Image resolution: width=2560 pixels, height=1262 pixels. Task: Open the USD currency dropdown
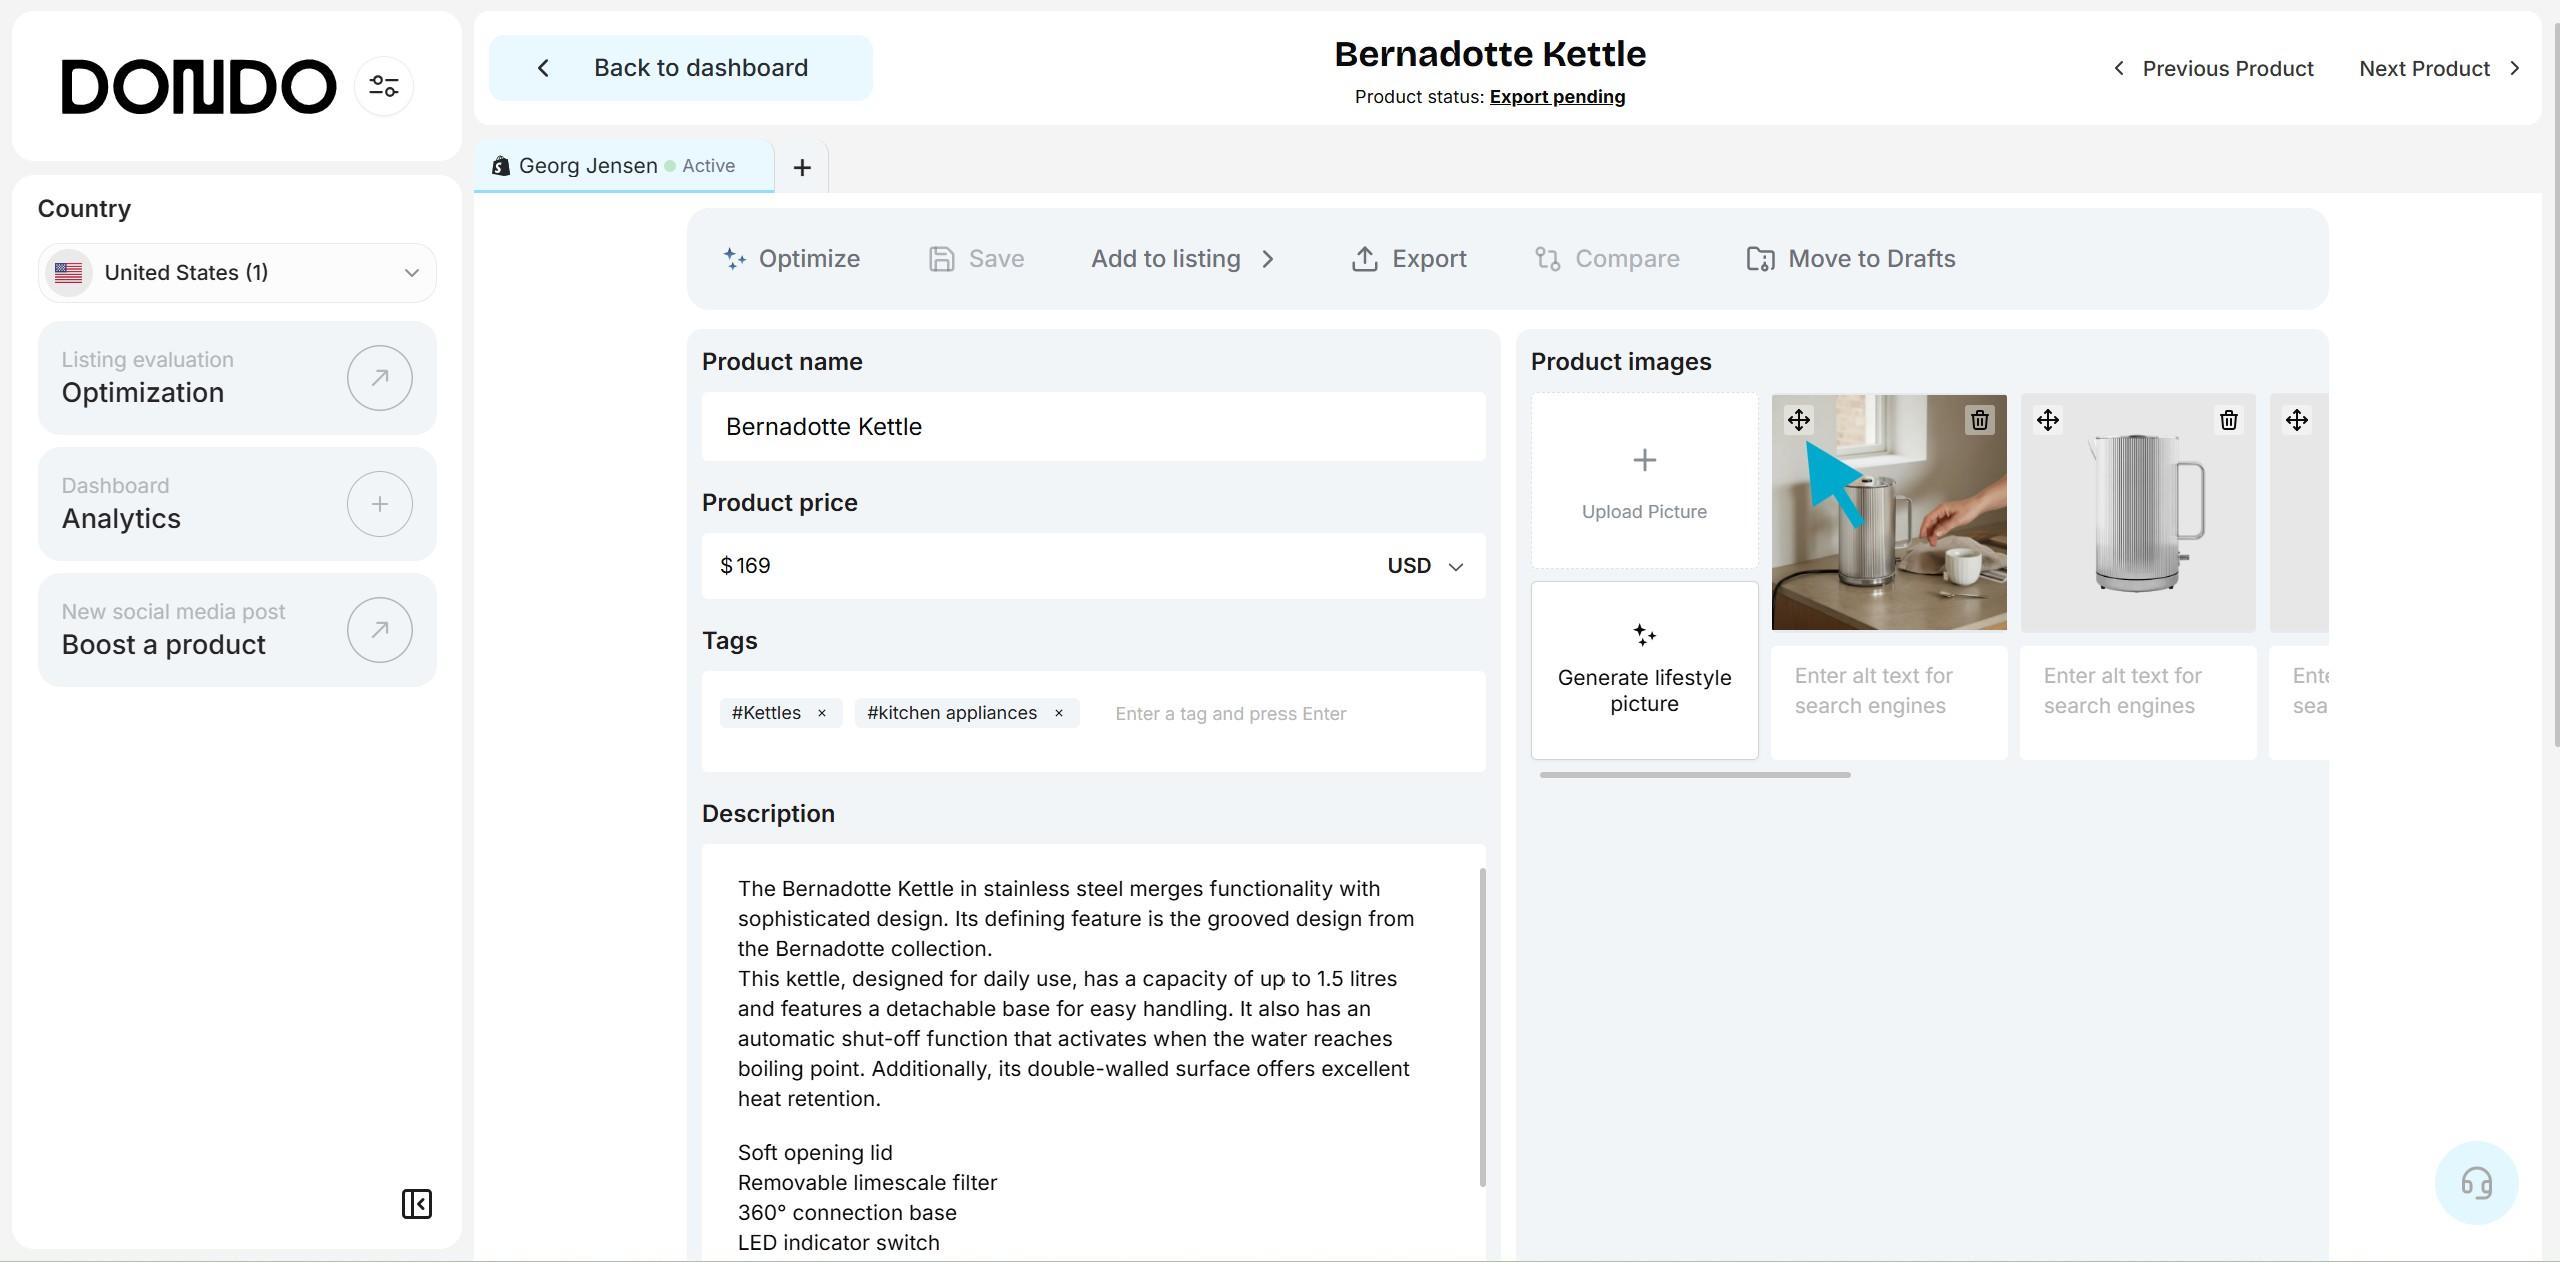(1425, 566)
